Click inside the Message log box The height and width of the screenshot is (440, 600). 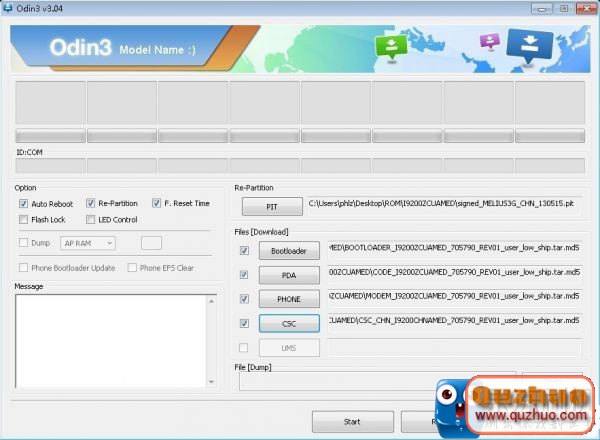pyautogui.click(x=111, y=341)
